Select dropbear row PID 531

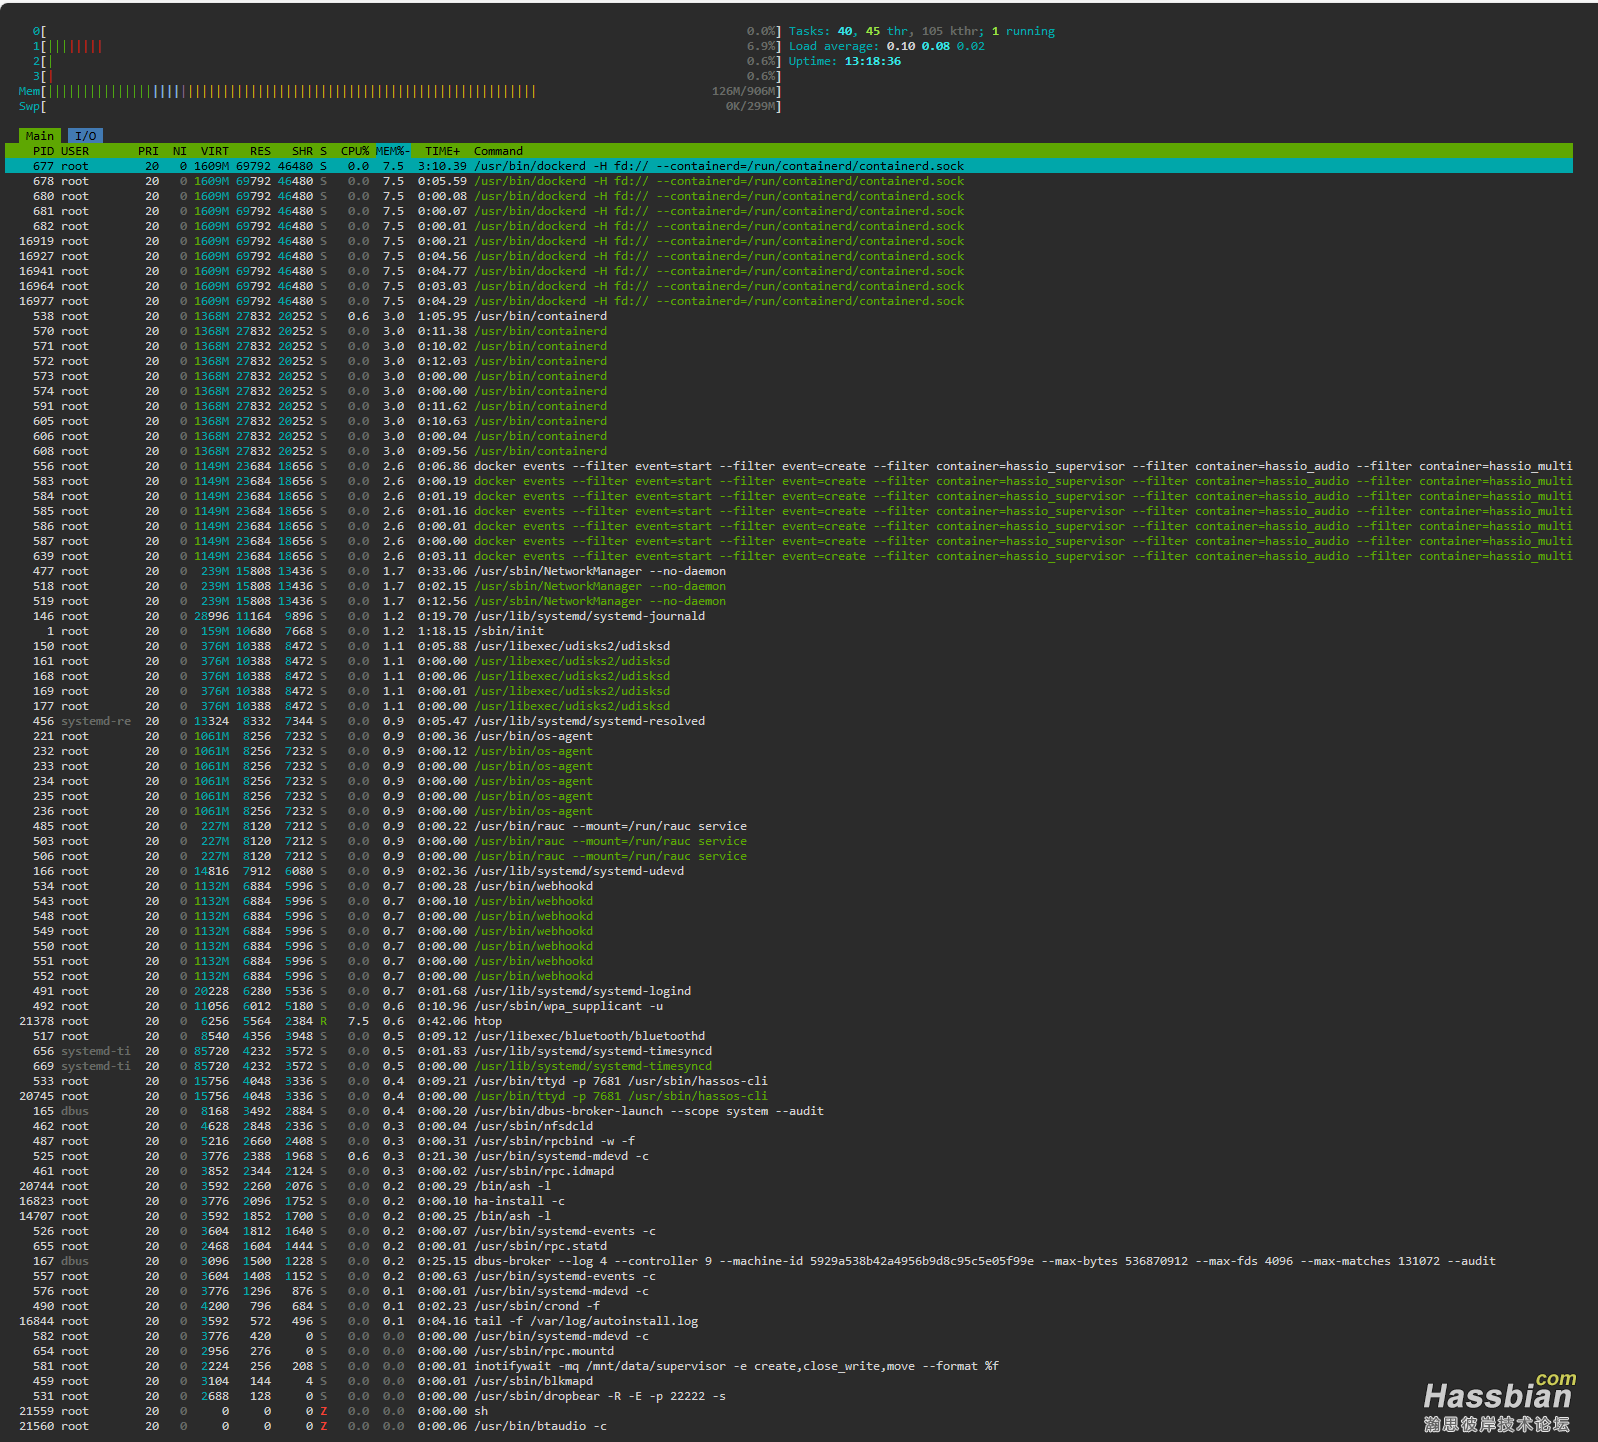coord(789,1396)
